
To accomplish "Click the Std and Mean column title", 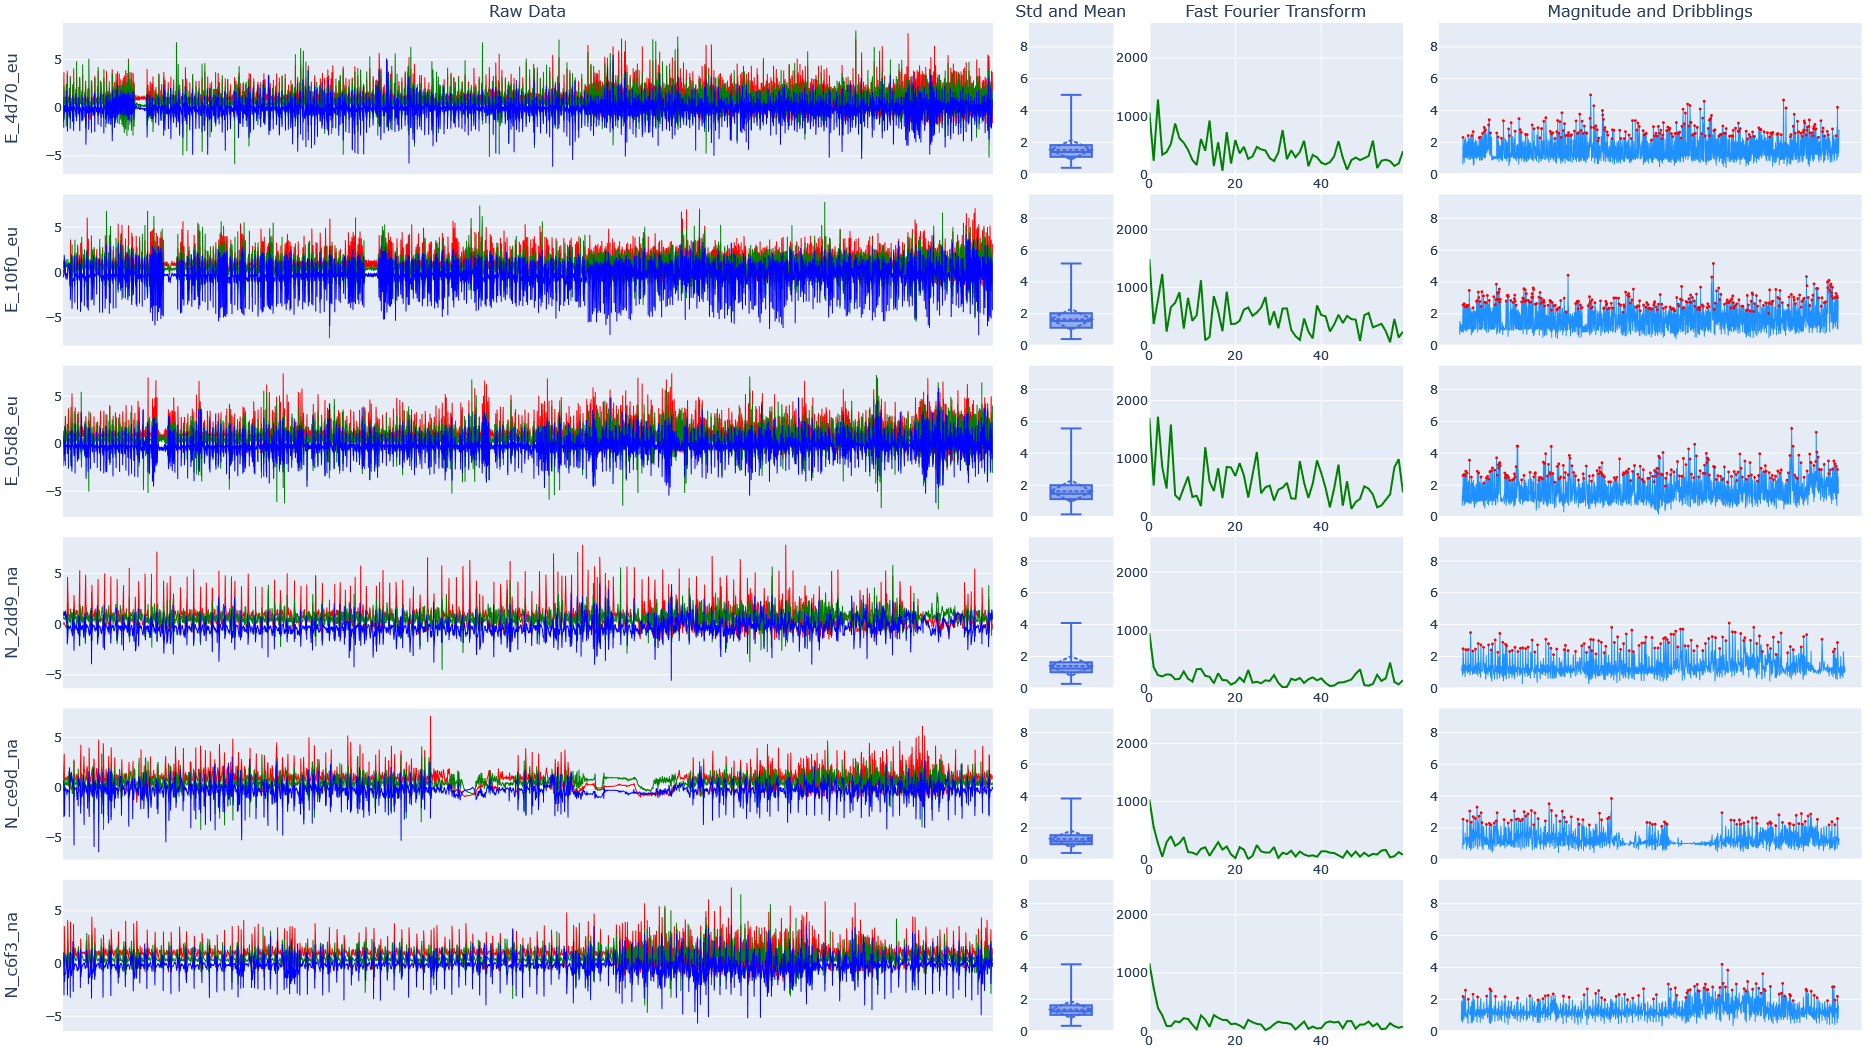I will [1069, 12].
